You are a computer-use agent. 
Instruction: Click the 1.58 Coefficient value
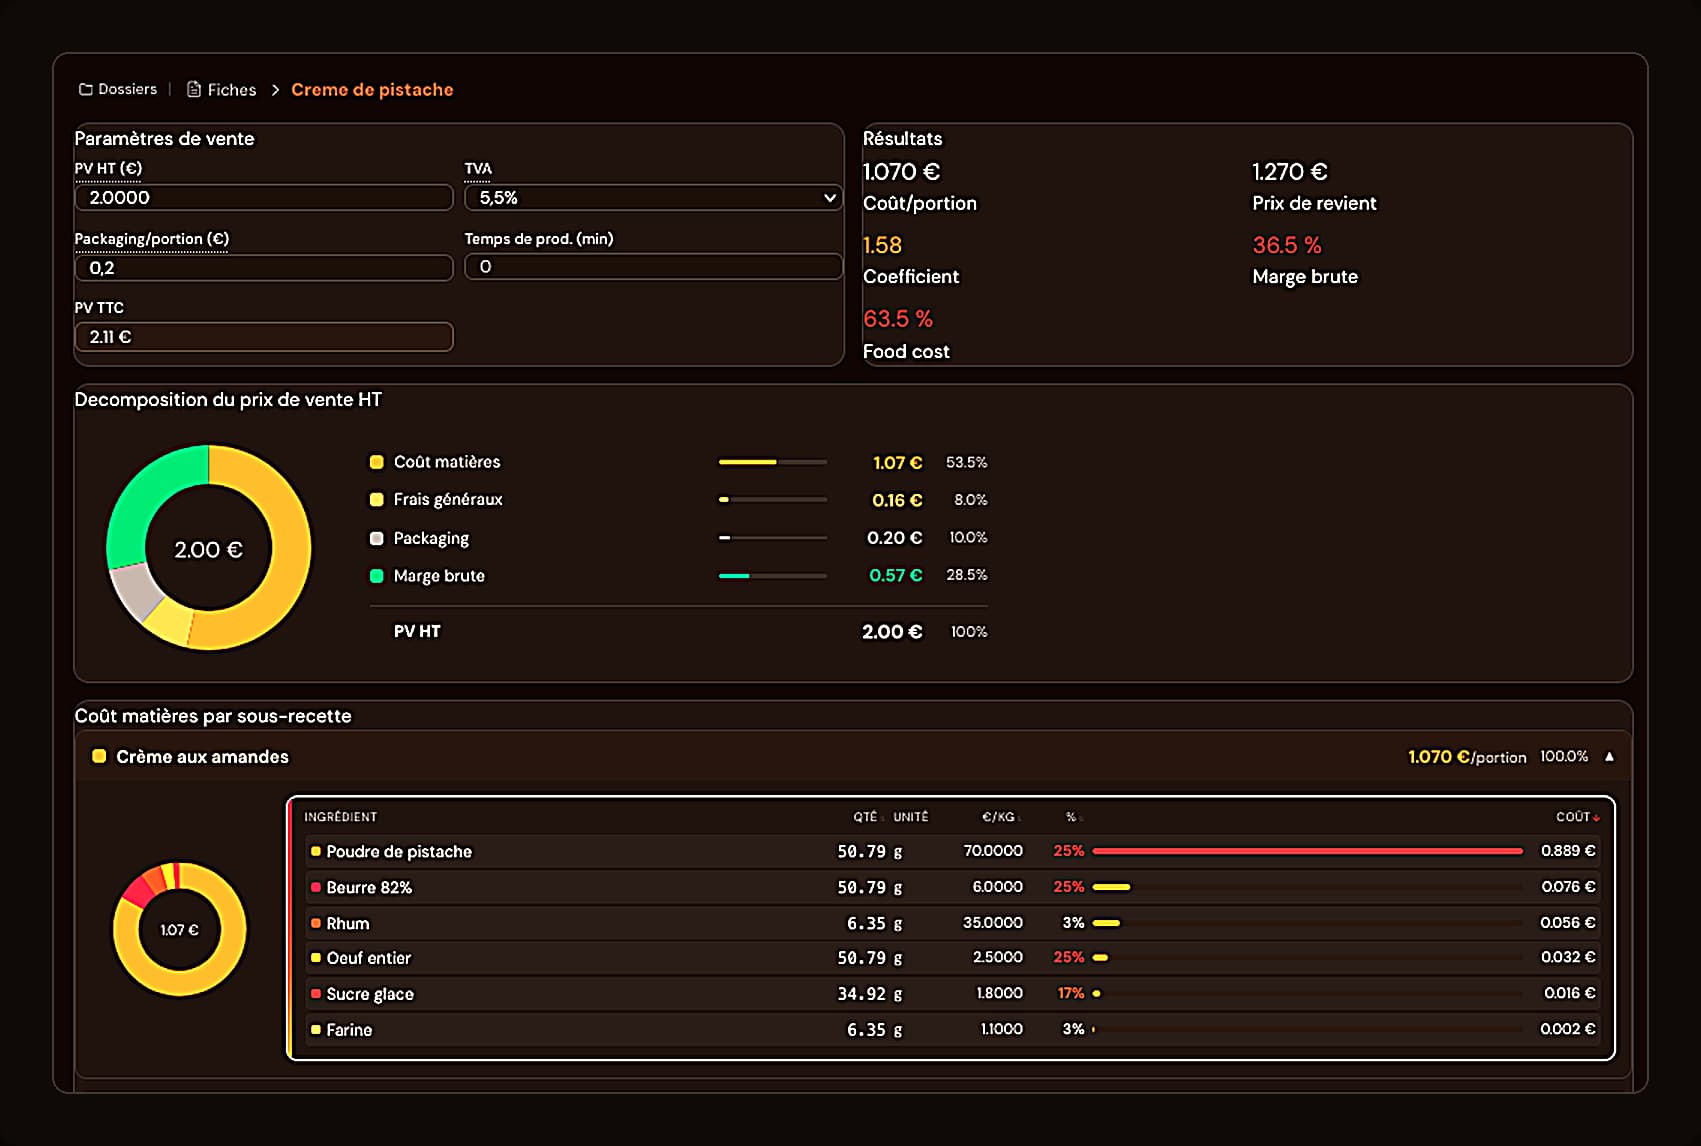(x=882, y=245)
